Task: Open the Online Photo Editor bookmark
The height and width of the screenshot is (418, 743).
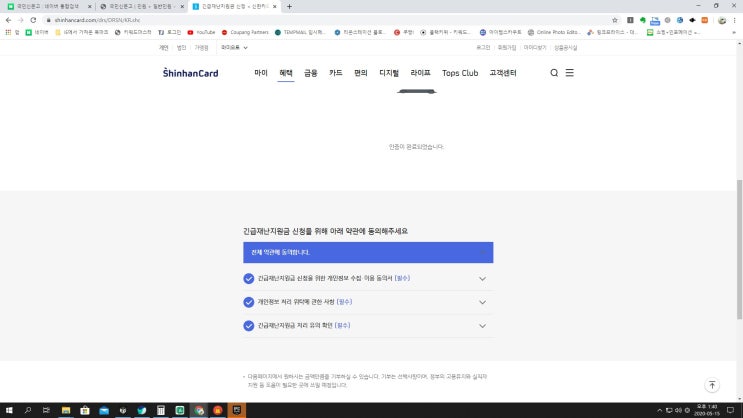Action: [x=554, y=32]
